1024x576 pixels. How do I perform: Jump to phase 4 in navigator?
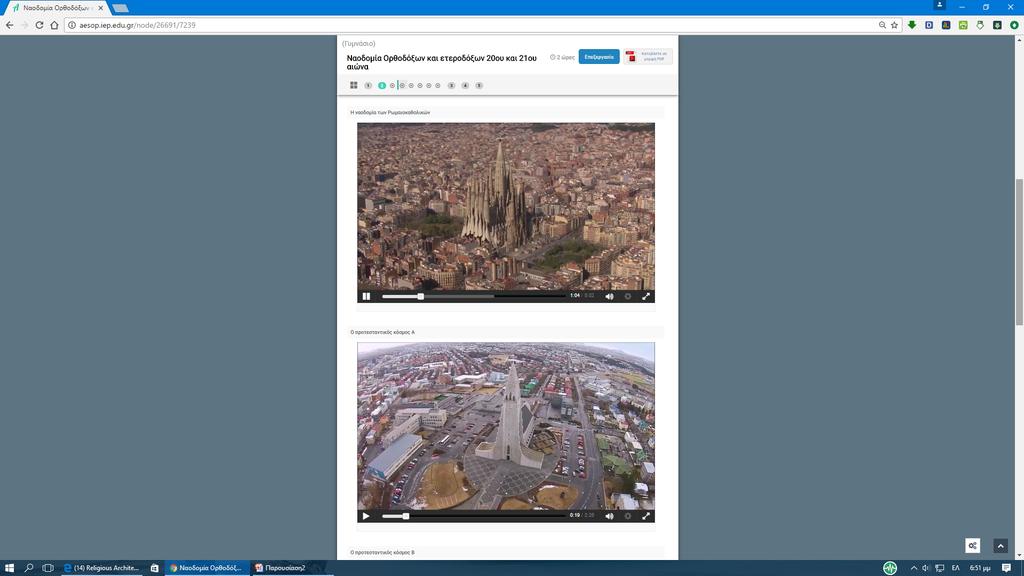(x=465, y=86)
